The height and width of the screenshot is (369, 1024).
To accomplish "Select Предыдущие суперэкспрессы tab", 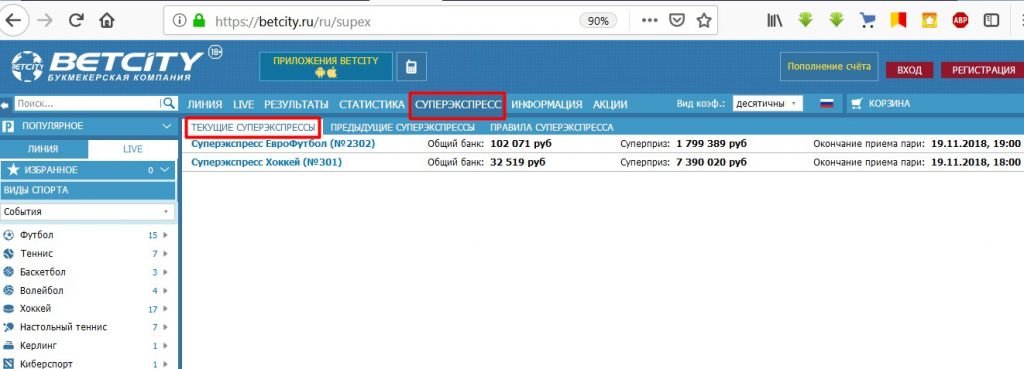I will (403, 127).
